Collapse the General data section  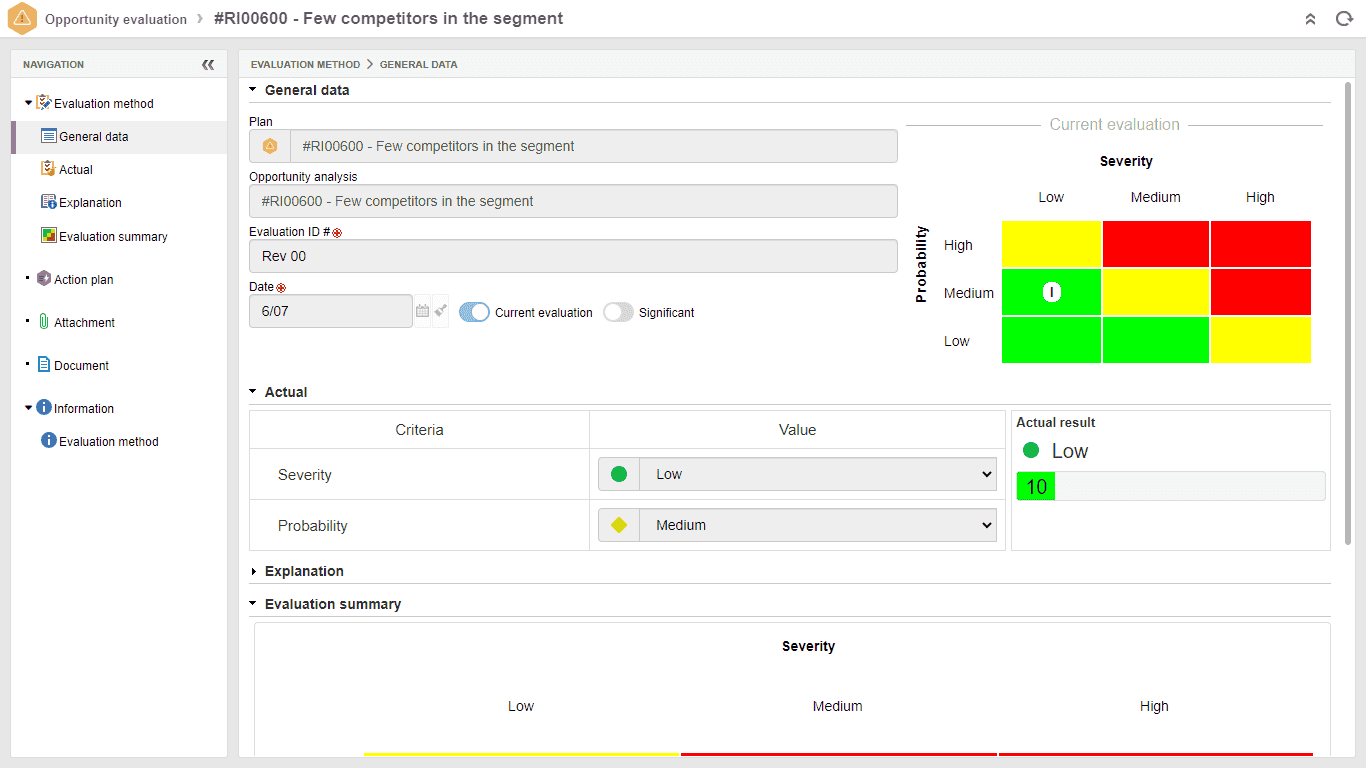(x=253, y=90)
